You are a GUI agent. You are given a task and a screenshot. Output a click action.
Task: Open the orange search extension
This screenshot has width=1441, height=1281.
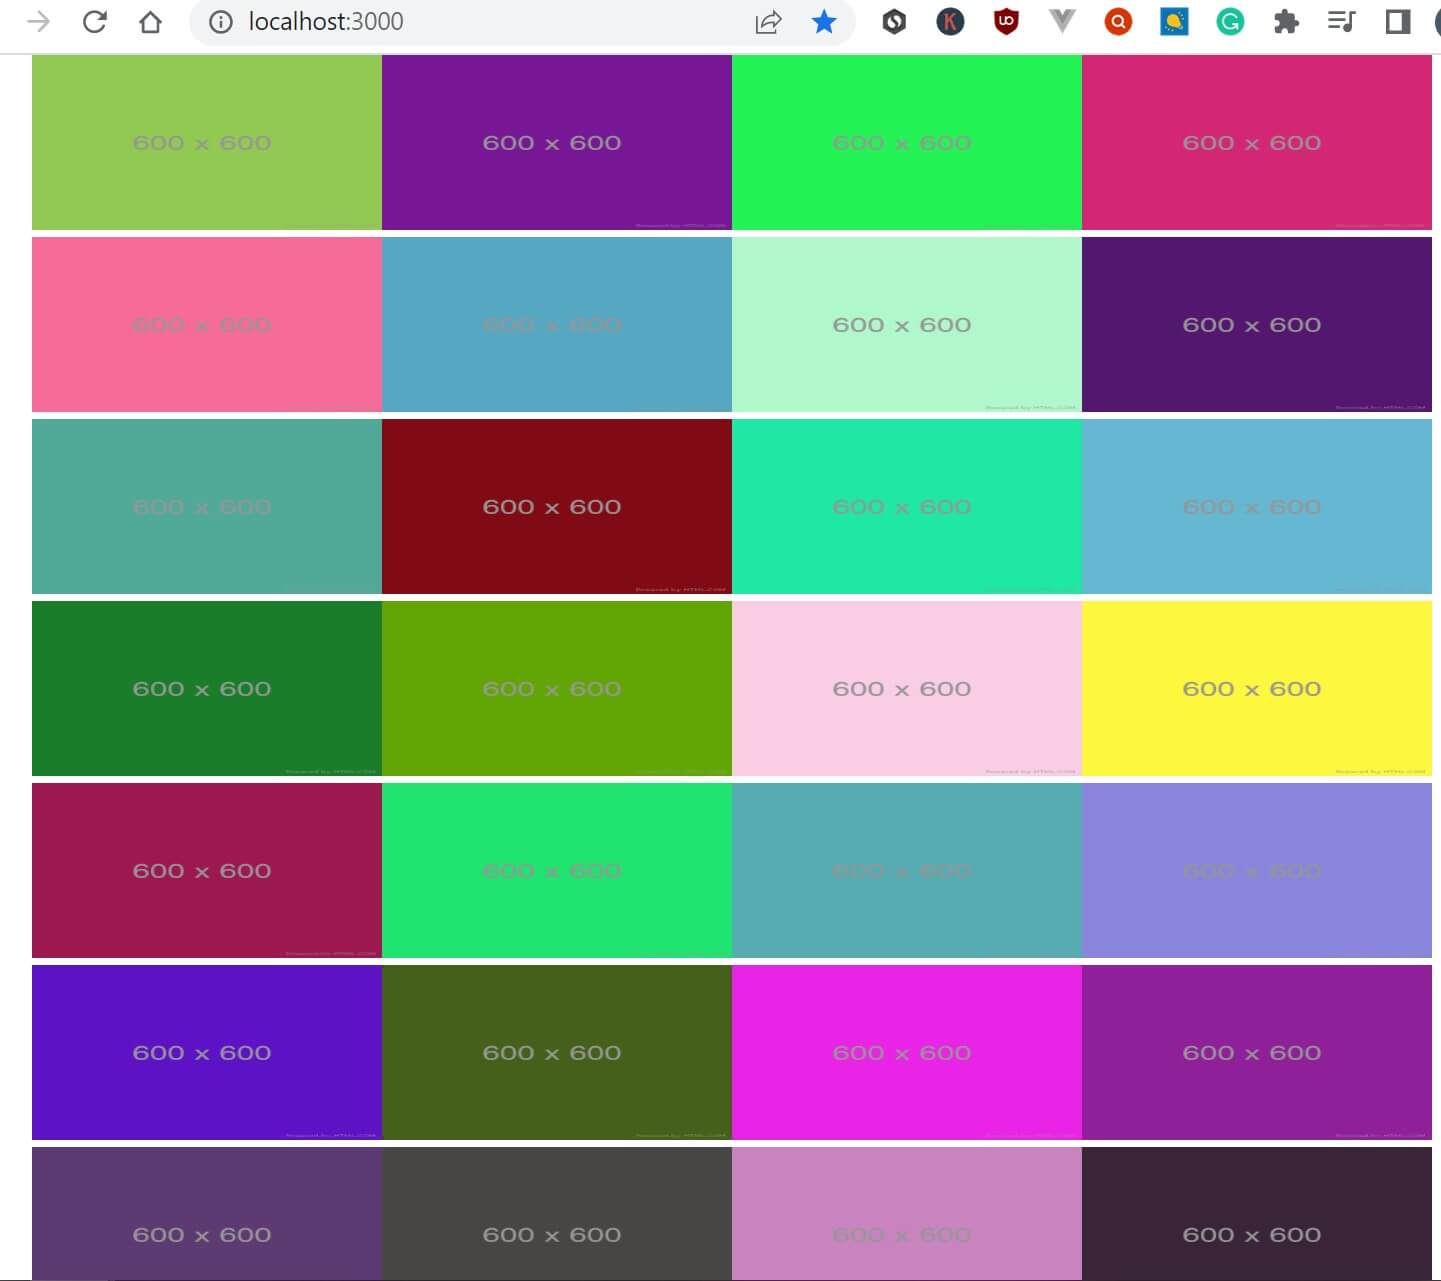pyautogui.click(x=1118, y=21)
